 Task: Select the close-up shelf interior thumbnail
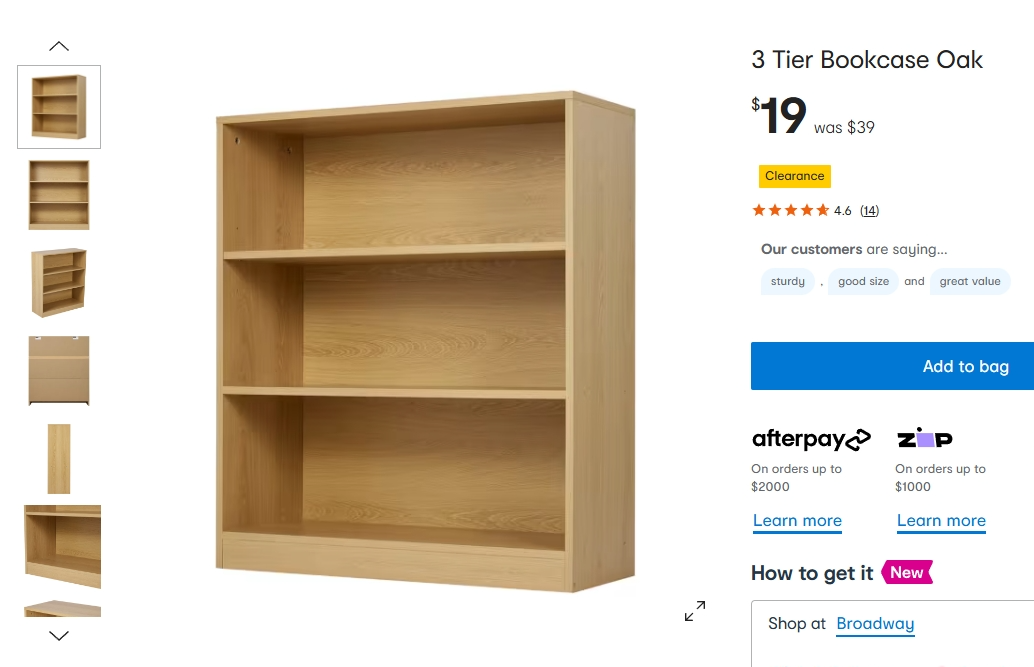click(62, 546)
